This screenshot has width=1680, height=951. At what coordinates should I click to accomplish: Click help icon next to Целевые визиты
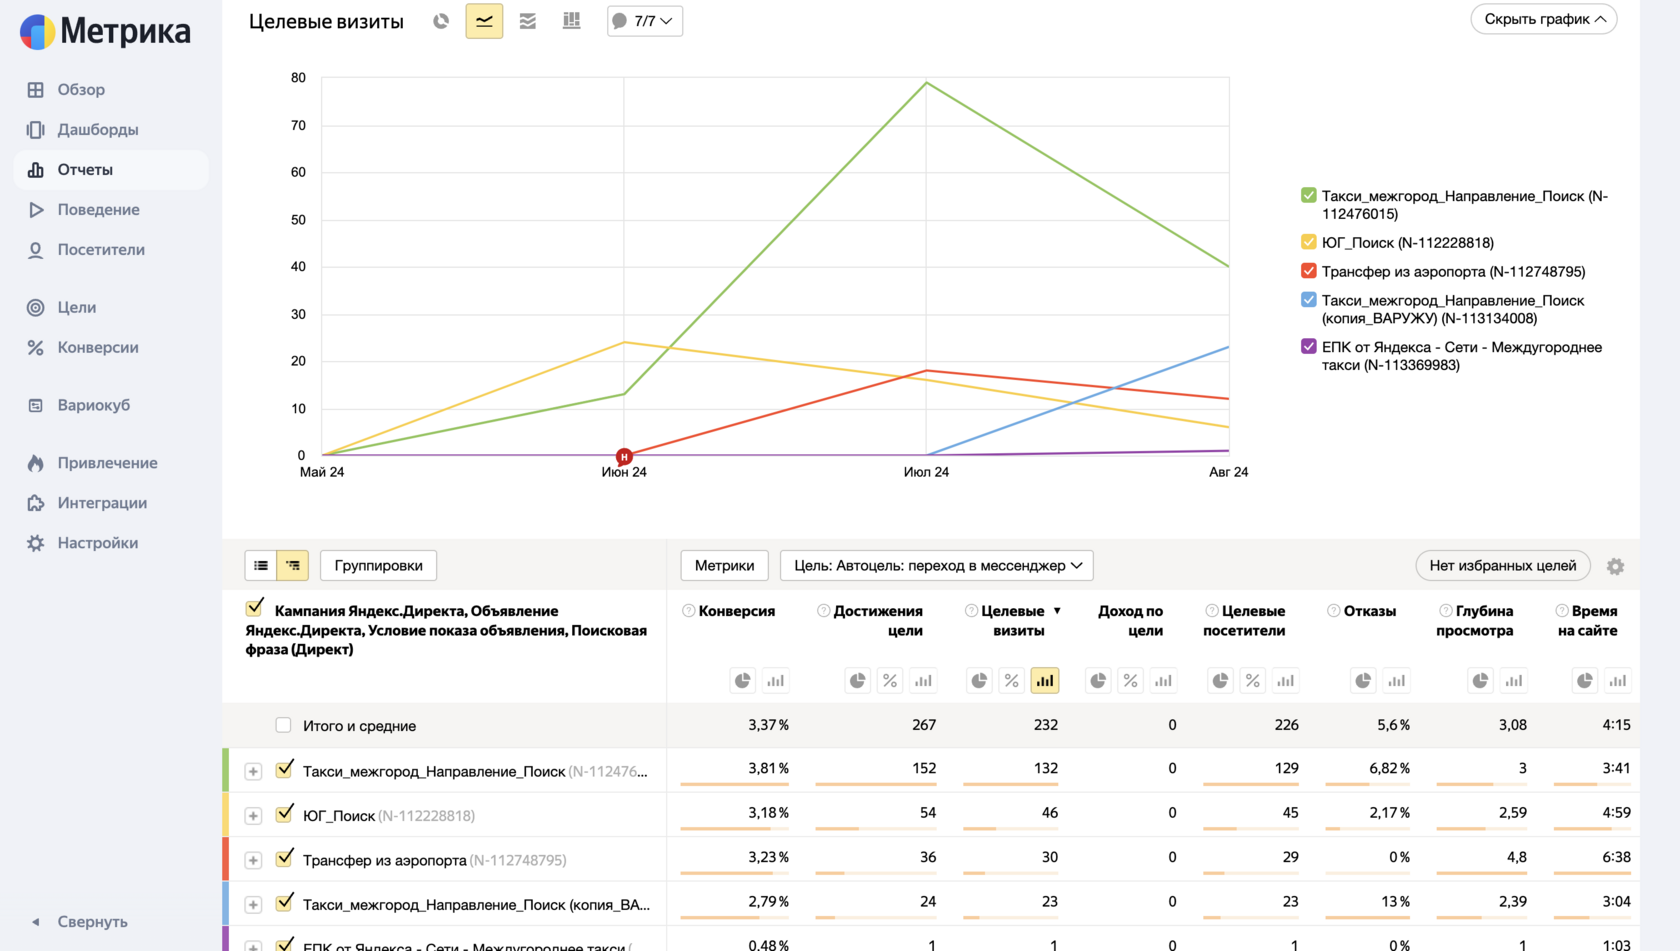[971, 611]
